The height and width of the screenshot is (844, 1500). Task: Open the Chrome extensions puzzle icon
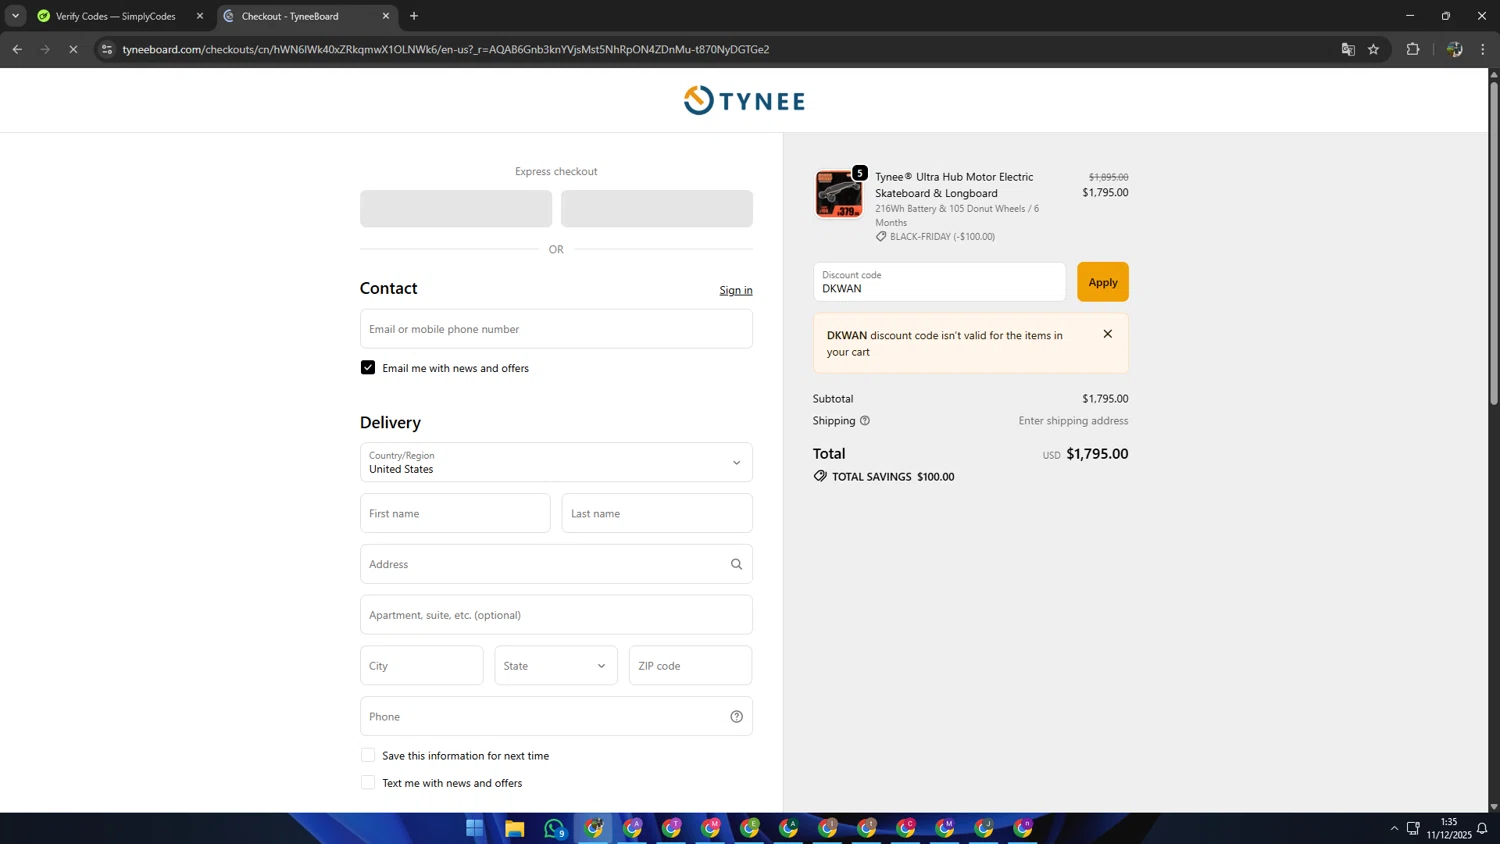(1413, 49)
